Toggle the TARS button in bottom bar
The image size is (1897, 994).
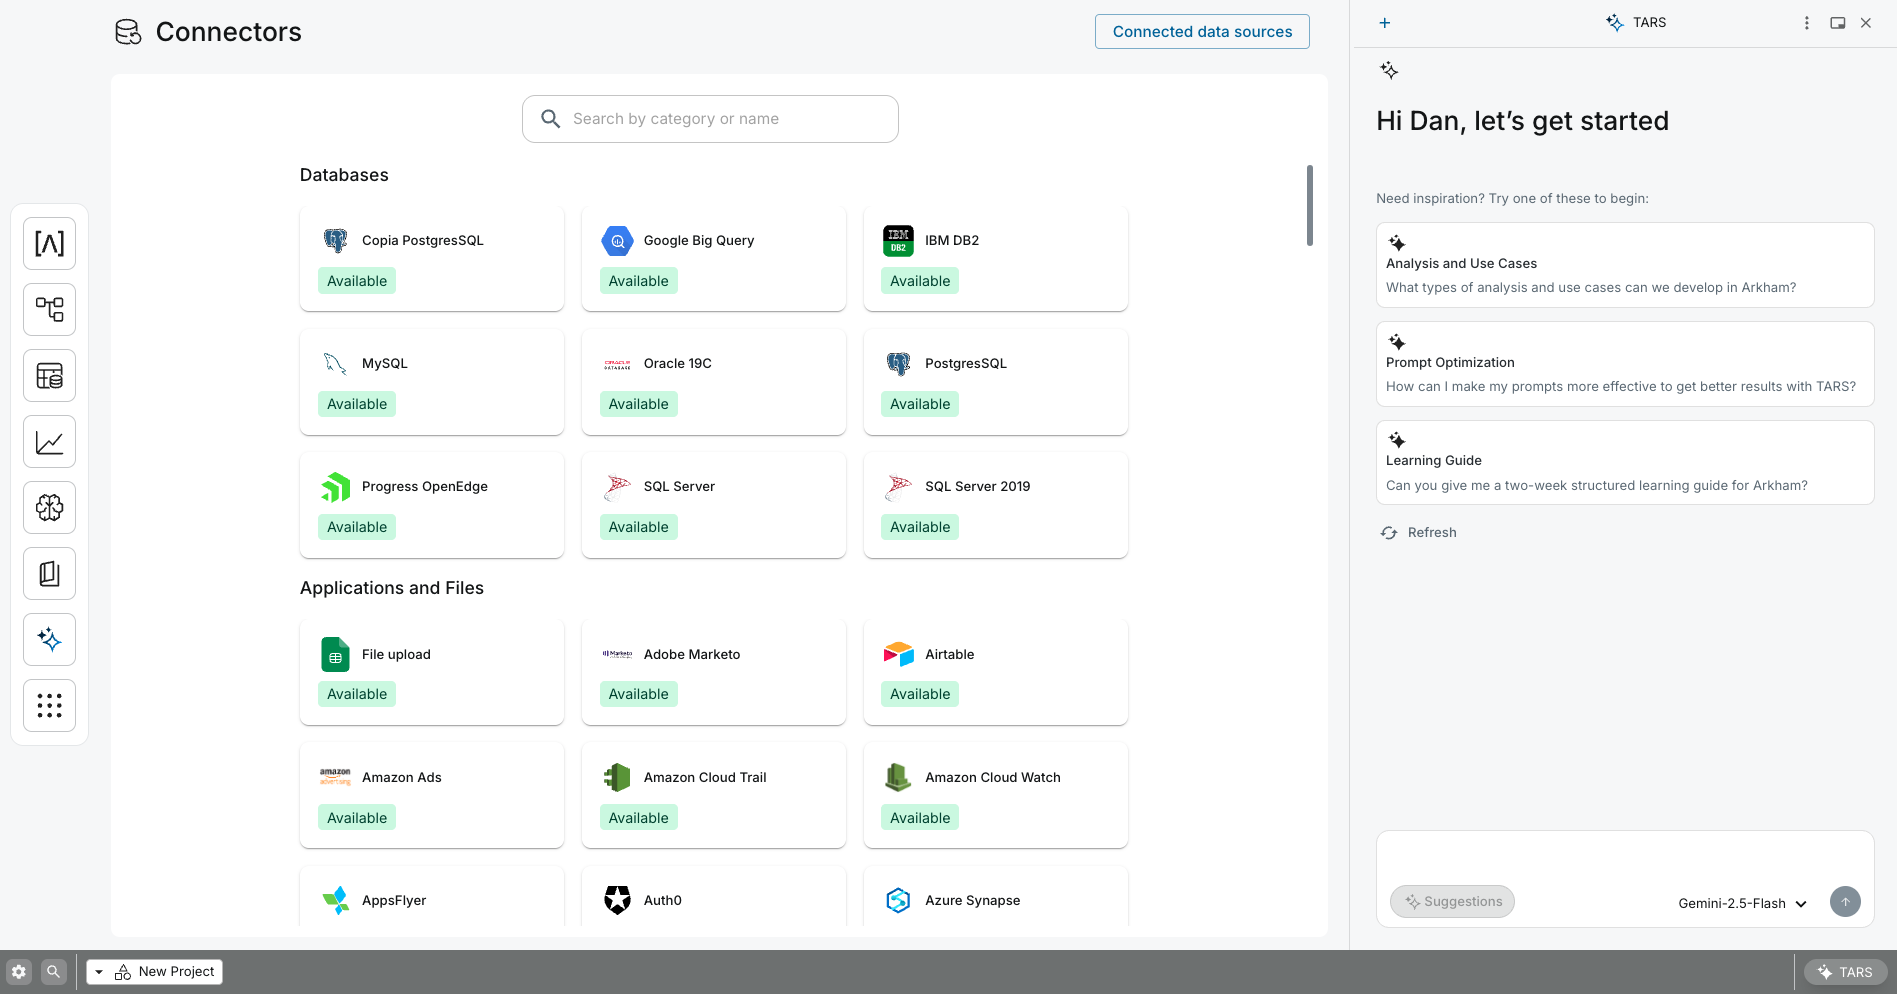1845,972
